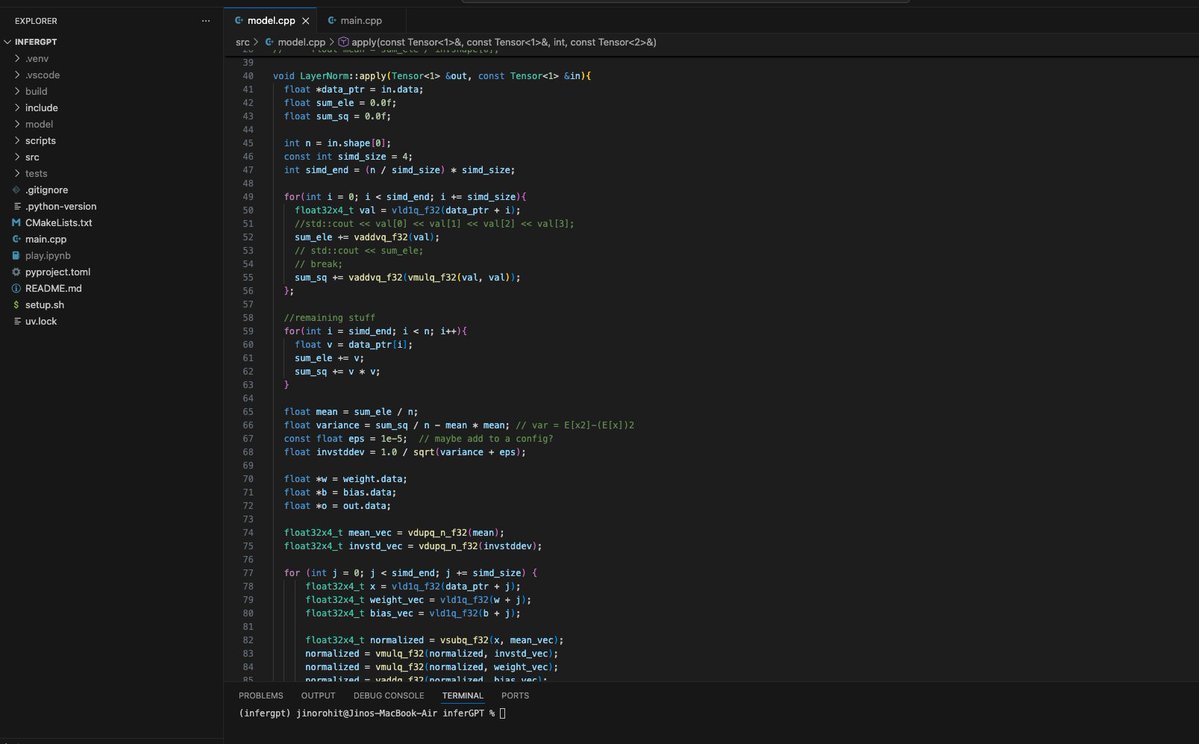Click in the terminal prompt input
Image resolution: width=1199 pixels, height=744 pixels.
(502, 713)
